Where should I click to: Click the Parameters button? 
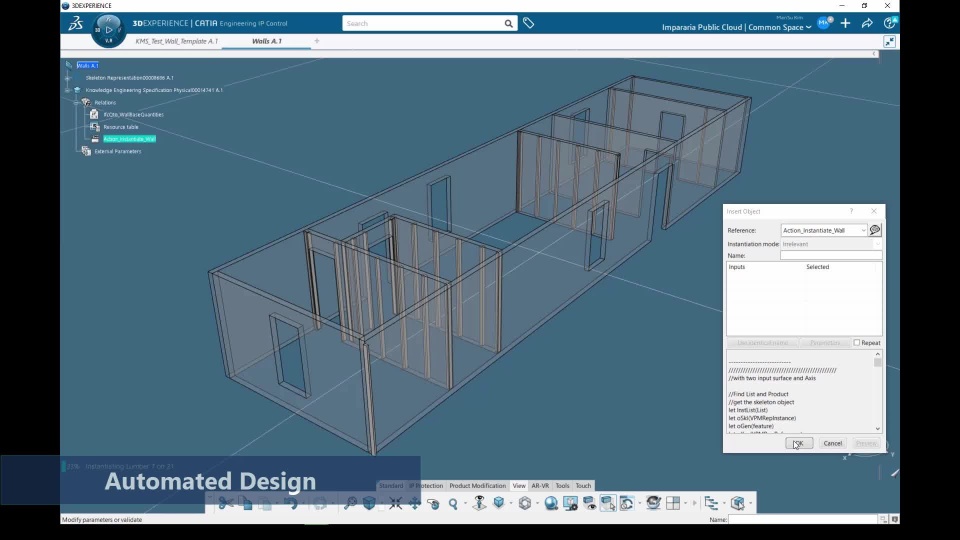point(825,342)
